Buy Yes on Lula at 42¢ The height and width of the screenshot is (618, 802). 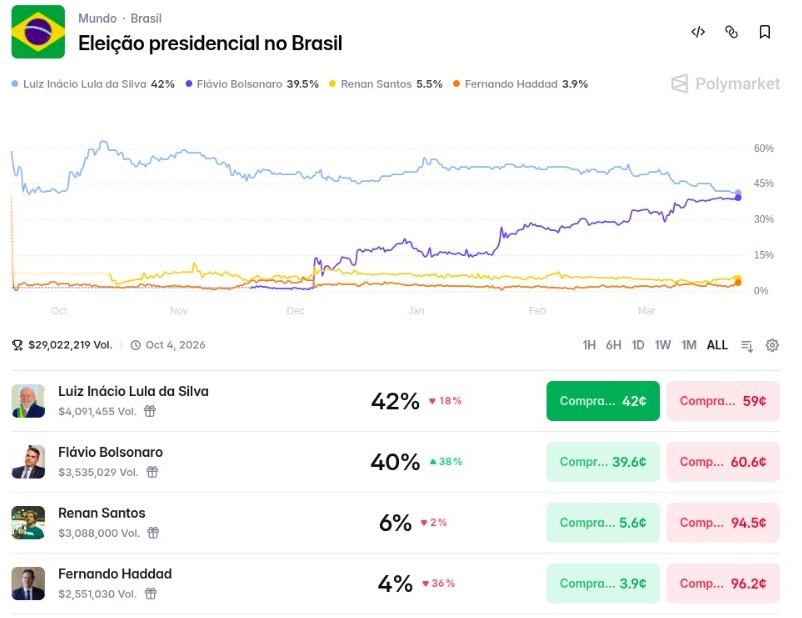click(603, 401)
